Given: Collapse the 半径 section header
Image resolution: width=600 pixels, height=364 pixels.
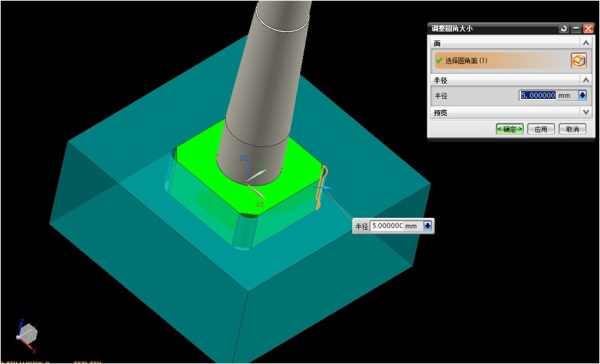Looking at the screenshot, I should (x=585, y=80).
